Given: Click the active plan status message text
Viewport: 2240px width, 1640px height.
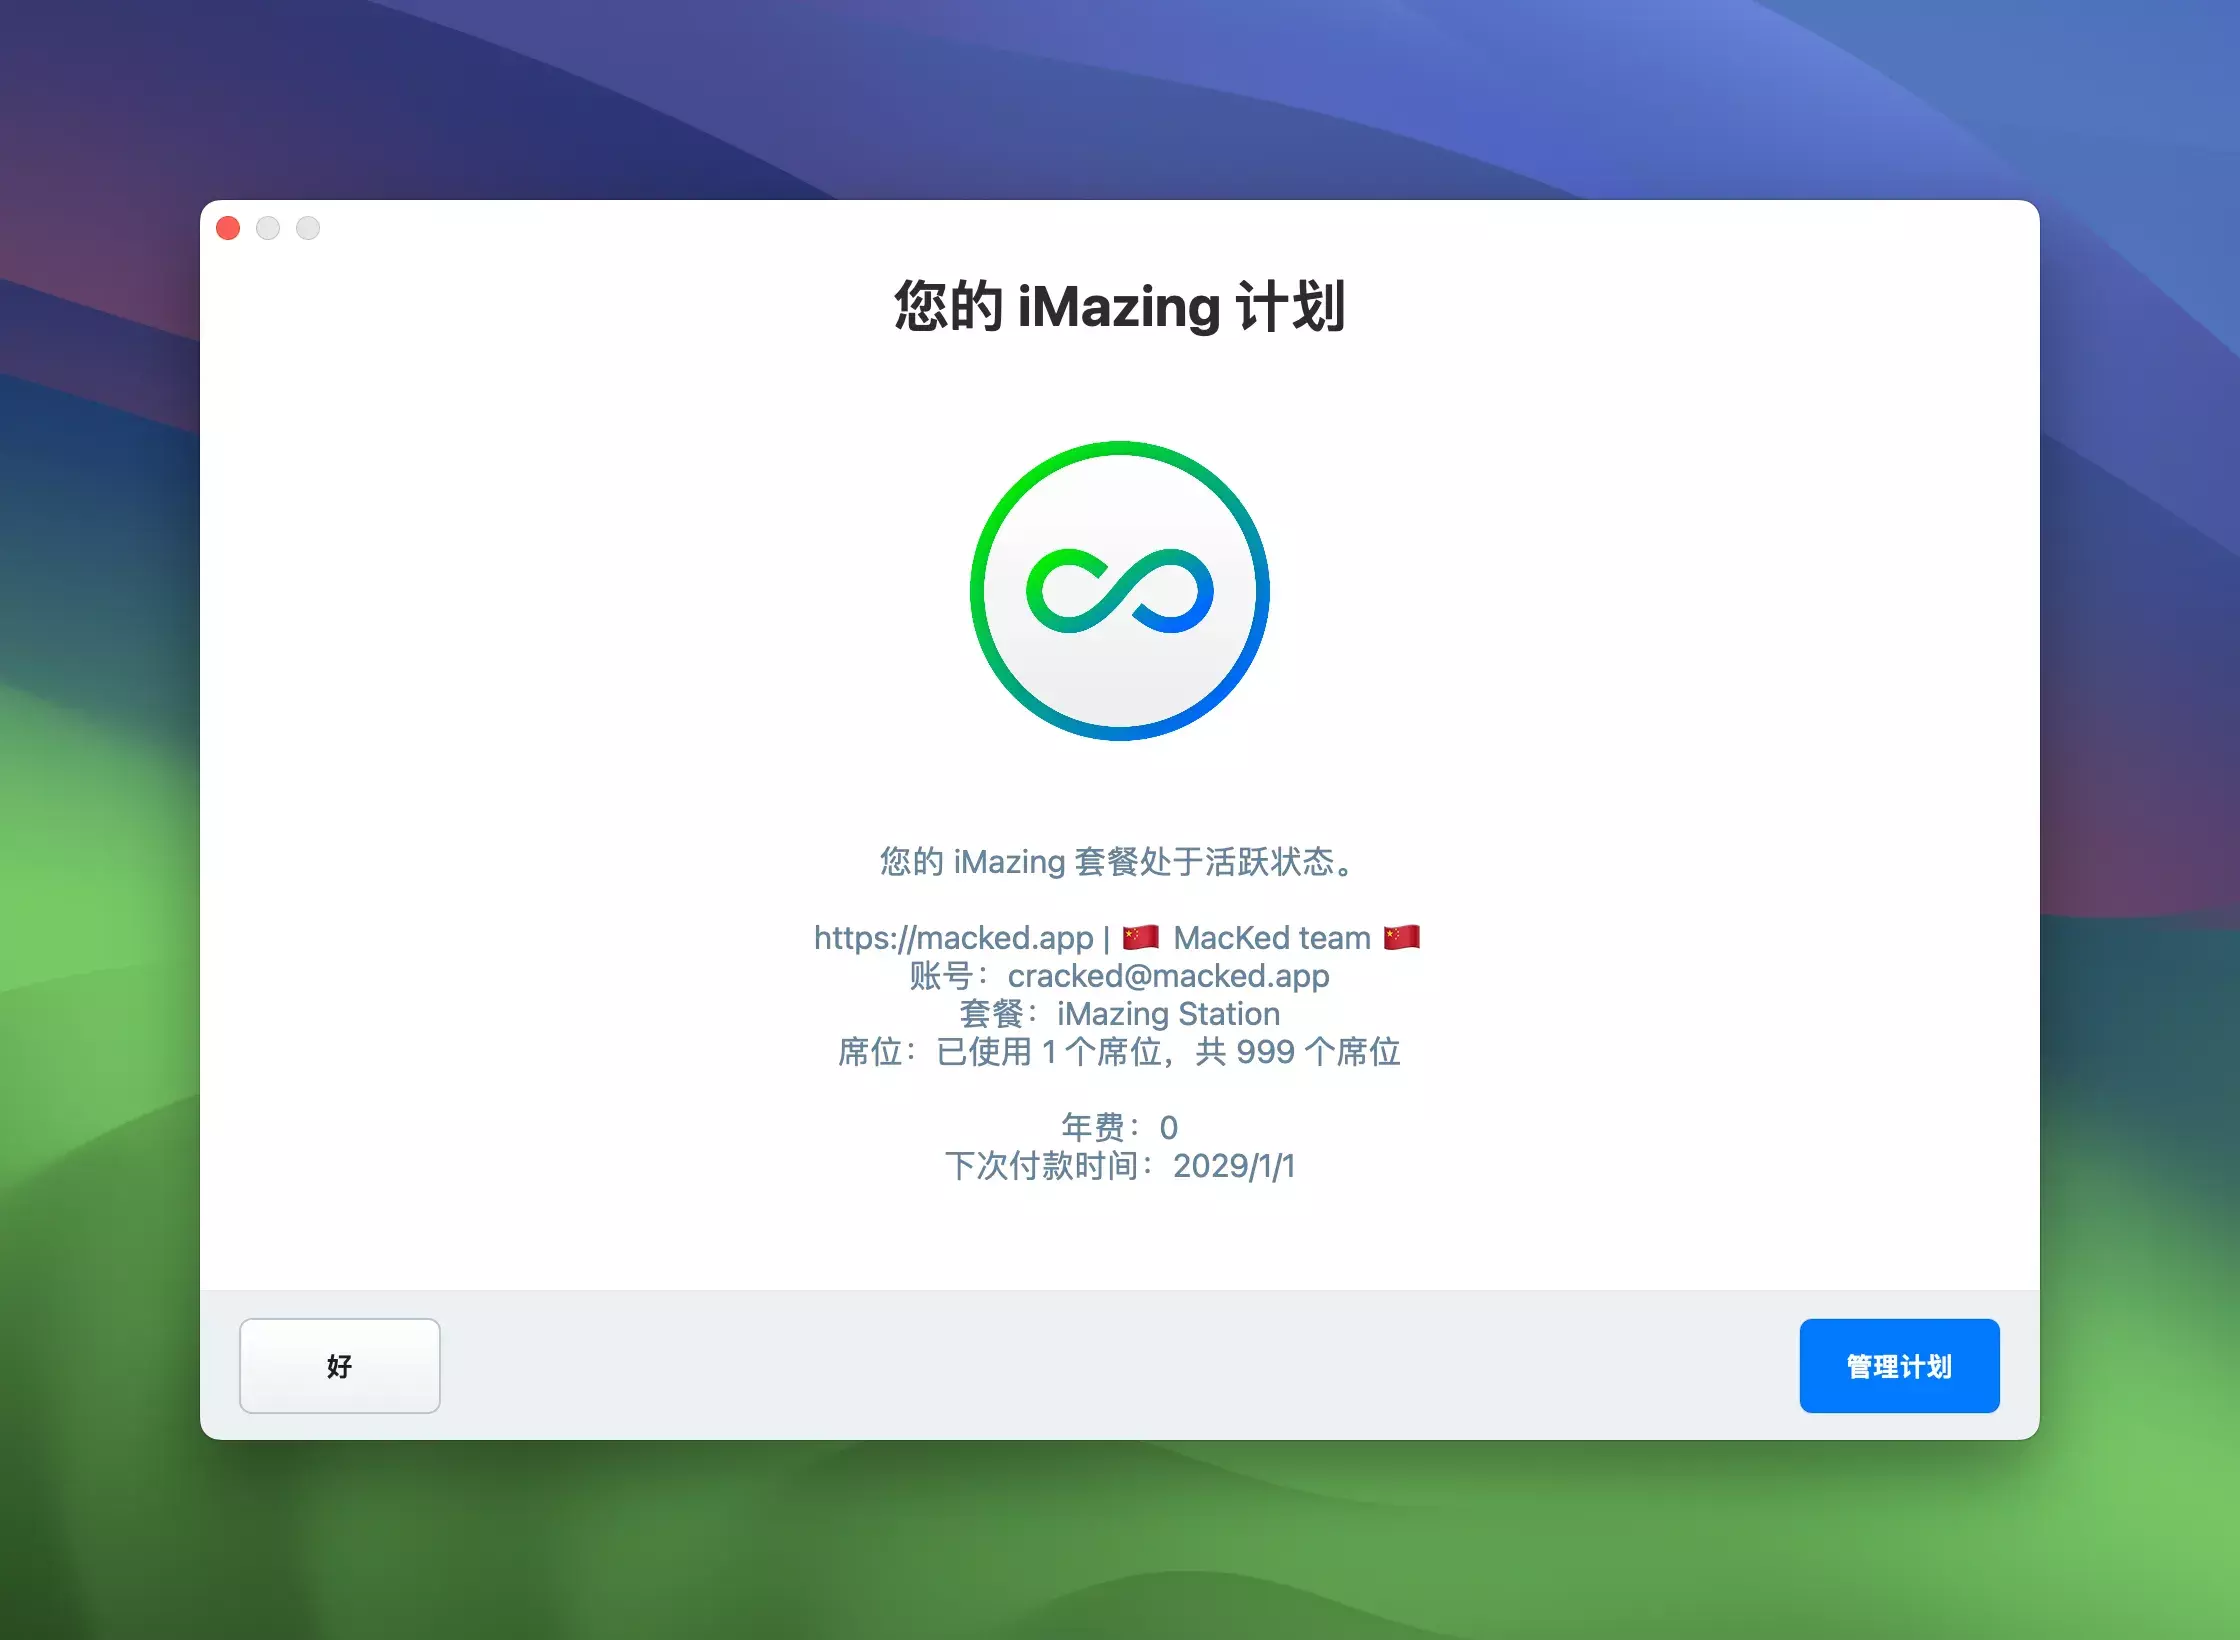Looking at the screenshot, I should pyautogui.click(x=1119, y=861).
